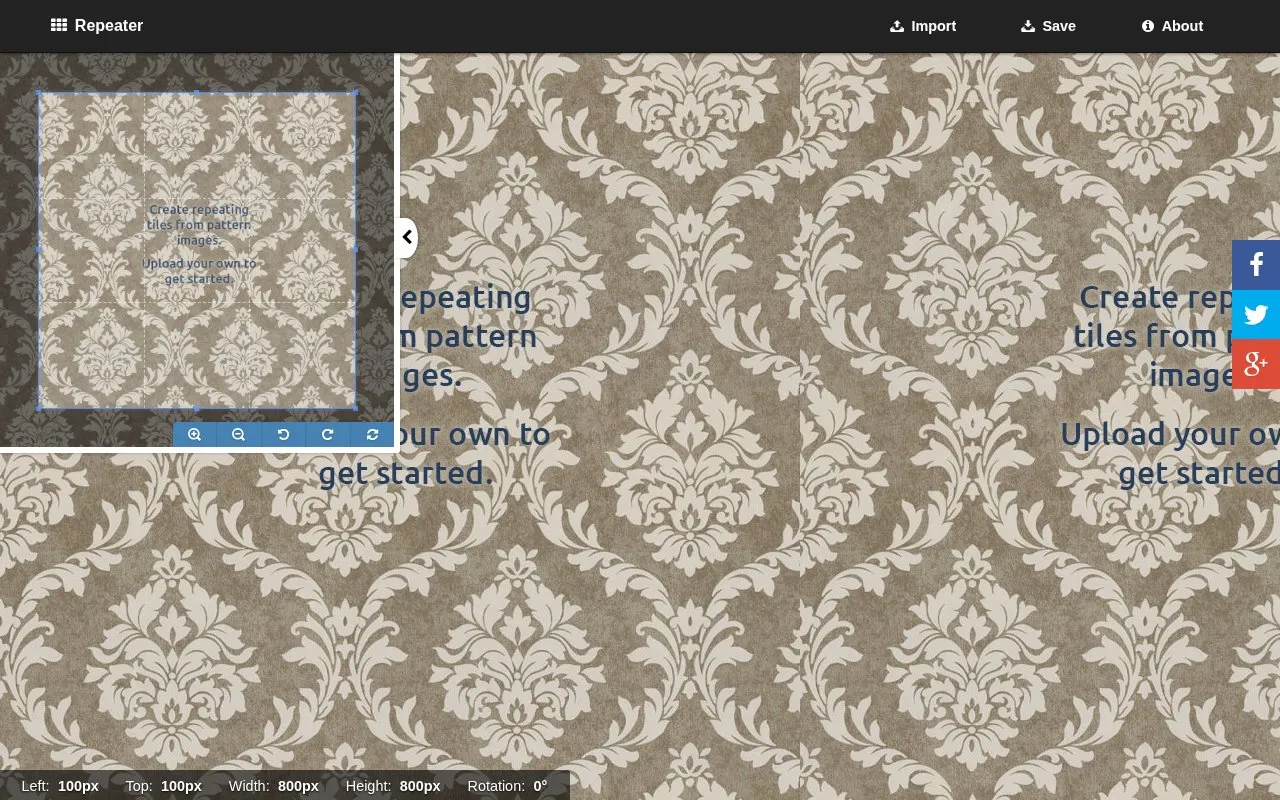1280x800 pixels.
Task: Zoom out of the crop preview
Action: [239, 434]
